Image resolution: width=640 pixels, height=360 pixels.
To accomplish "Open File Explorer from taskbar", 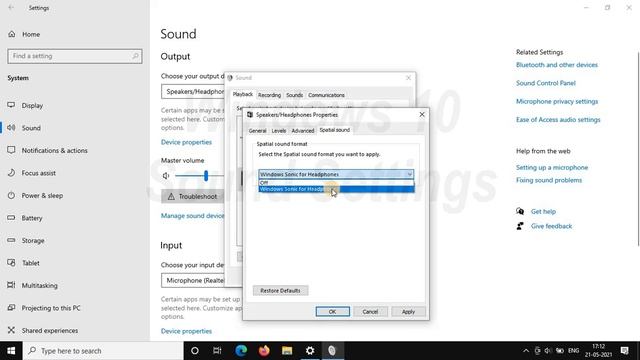I will (x=287, y=351).
